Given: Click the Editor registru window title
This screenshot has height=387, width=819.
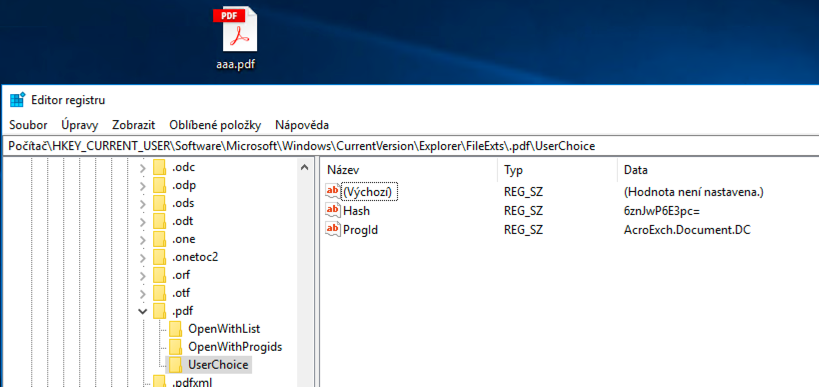Looking at the screenshot, I should coord(68,100).
